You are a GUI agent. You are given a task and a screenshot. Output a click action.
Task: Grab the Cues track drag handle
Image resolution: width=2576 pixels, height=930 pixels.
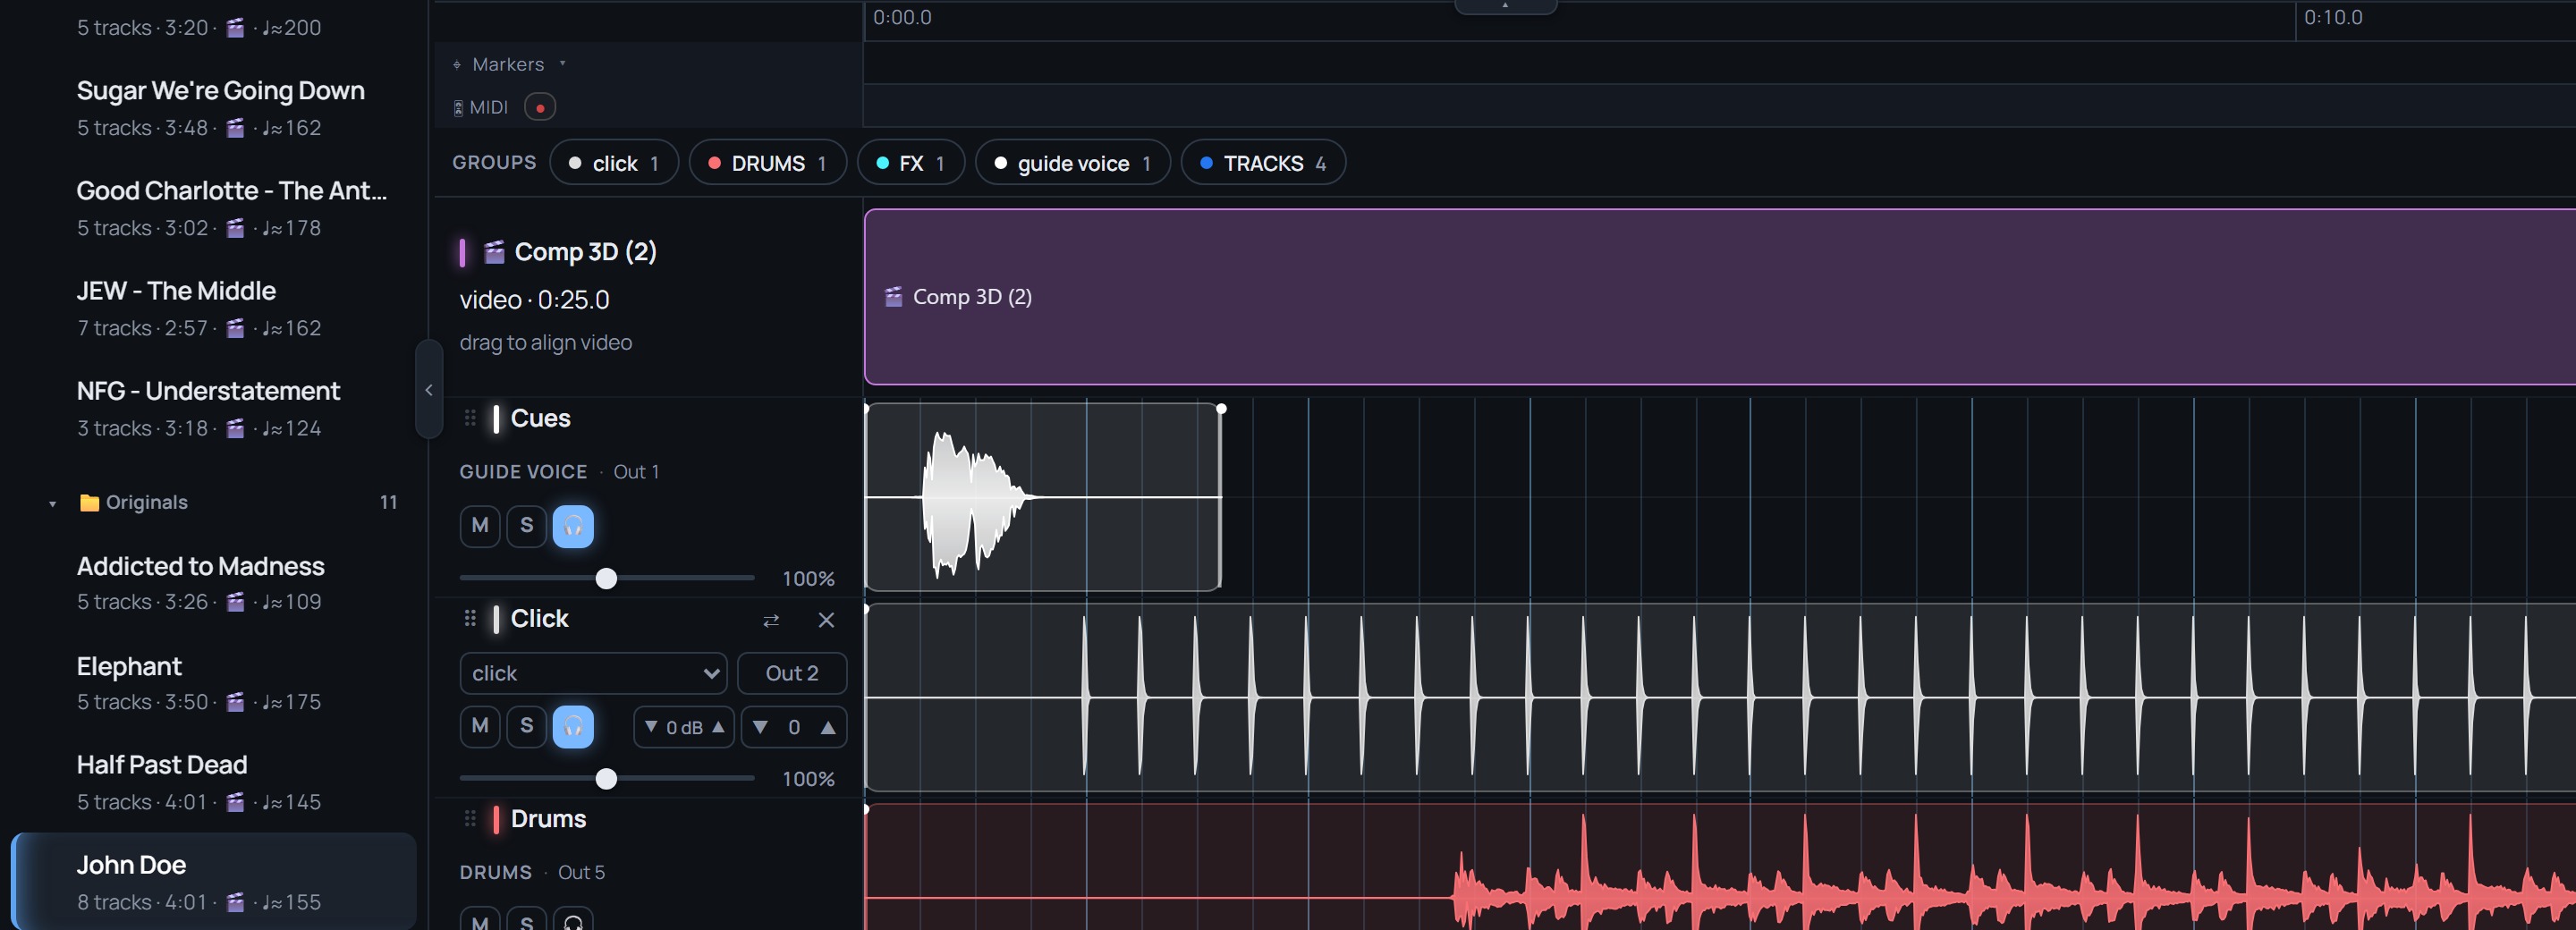[470, 418]
